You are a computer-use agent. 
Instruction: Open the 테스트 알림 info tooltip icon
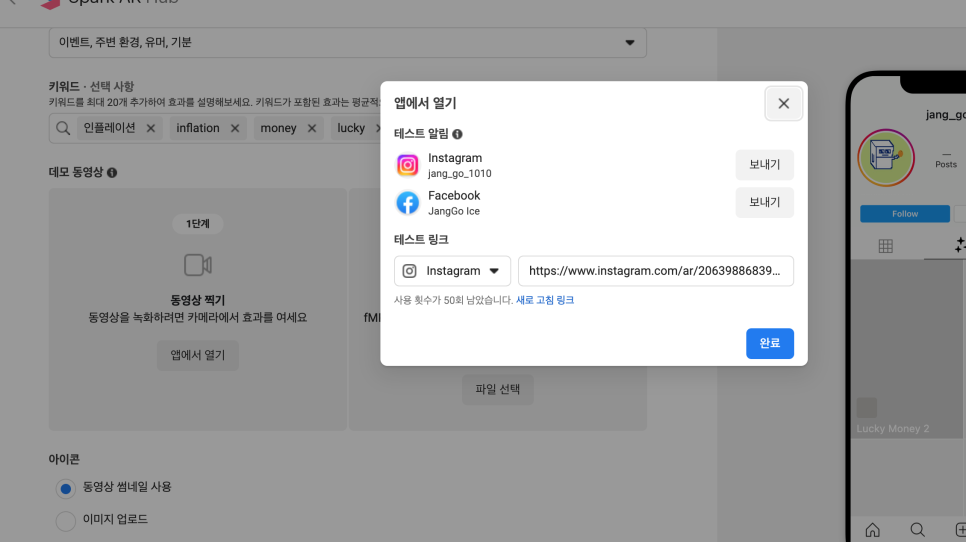457,134
